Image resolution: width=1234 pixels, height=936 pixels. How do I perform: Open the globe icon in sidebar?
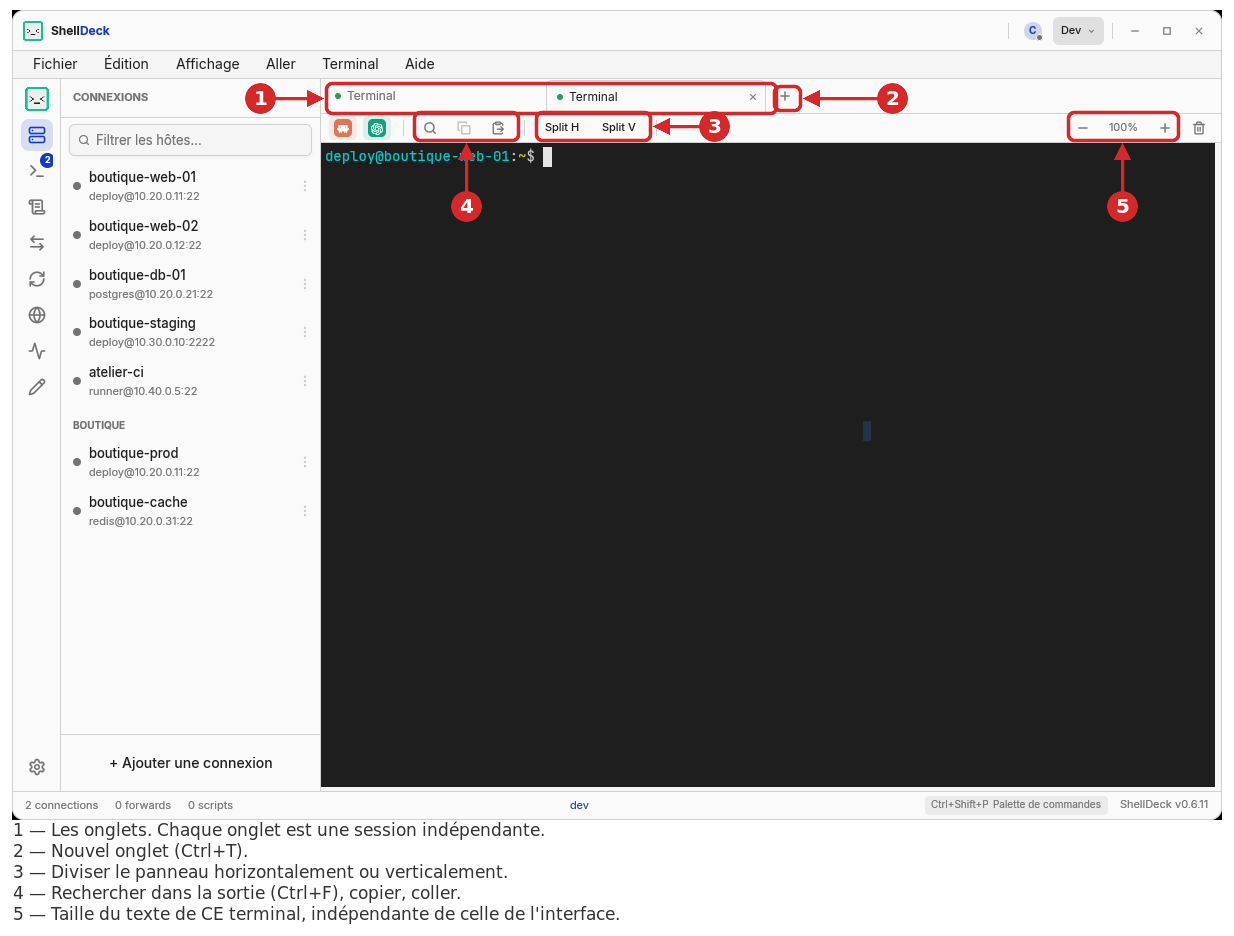[x=37, y=315]
